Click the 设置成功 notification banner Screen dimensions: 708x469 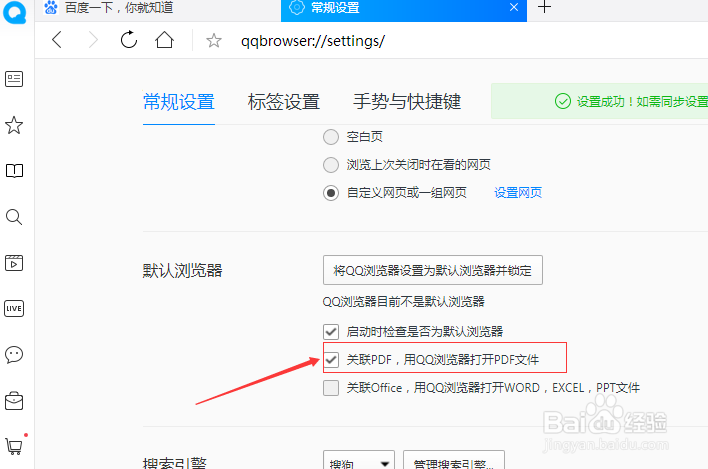pos(599,101)
